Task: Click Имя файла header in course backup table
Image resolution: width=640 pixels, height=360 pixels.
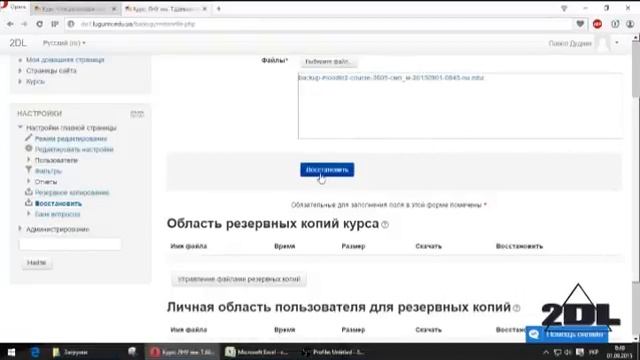Action: 189,246
